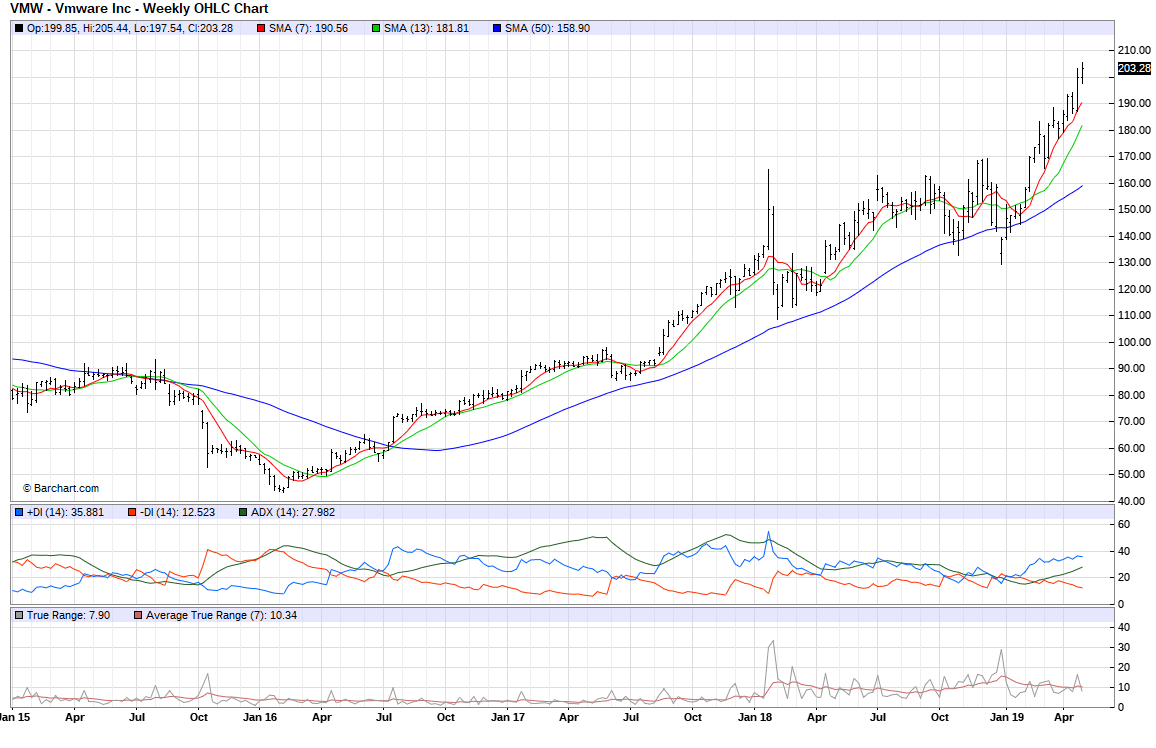This screenshot has width=1156, height=748.
Task: Click the 'Average True Range (7): 10.34' label
Action: 221,615
